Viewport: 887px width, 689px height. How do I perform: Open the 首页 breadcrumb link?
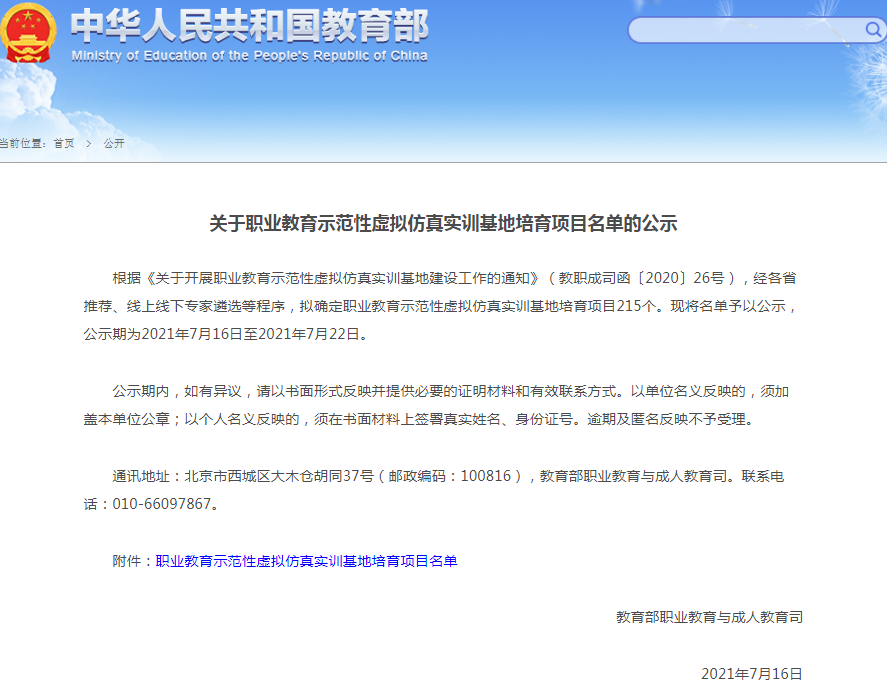coord(64,144)
